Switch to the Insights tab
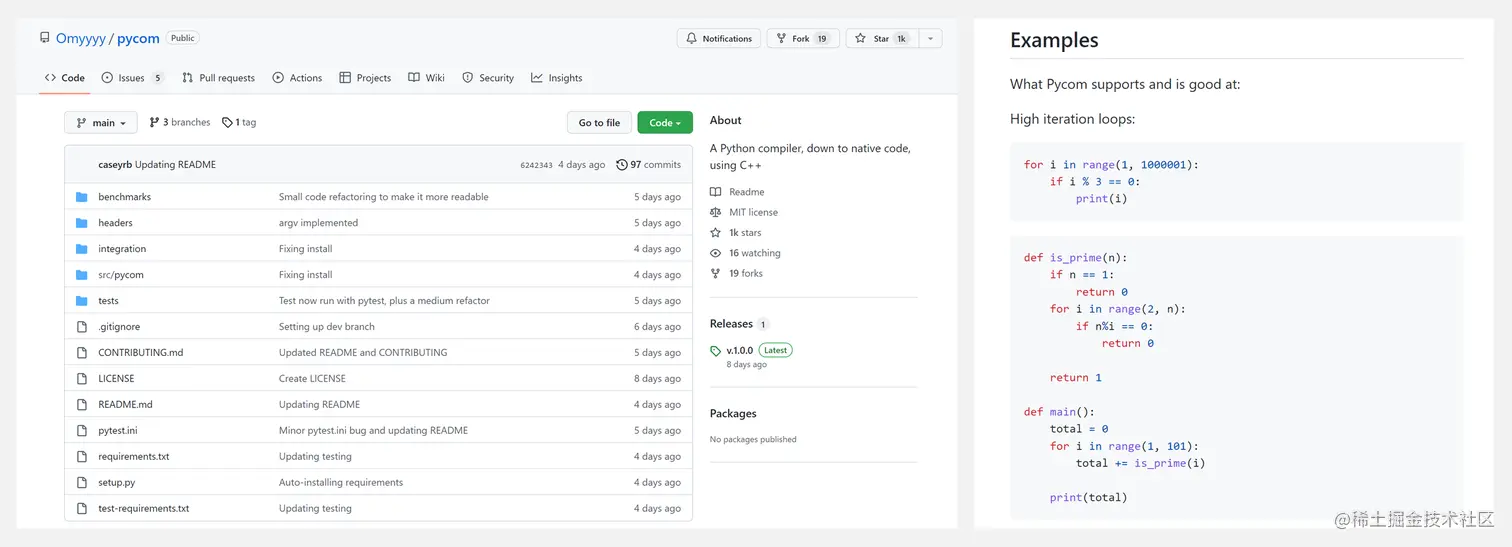This screenshot has width=1512, height=547. (x=557, y=78)
